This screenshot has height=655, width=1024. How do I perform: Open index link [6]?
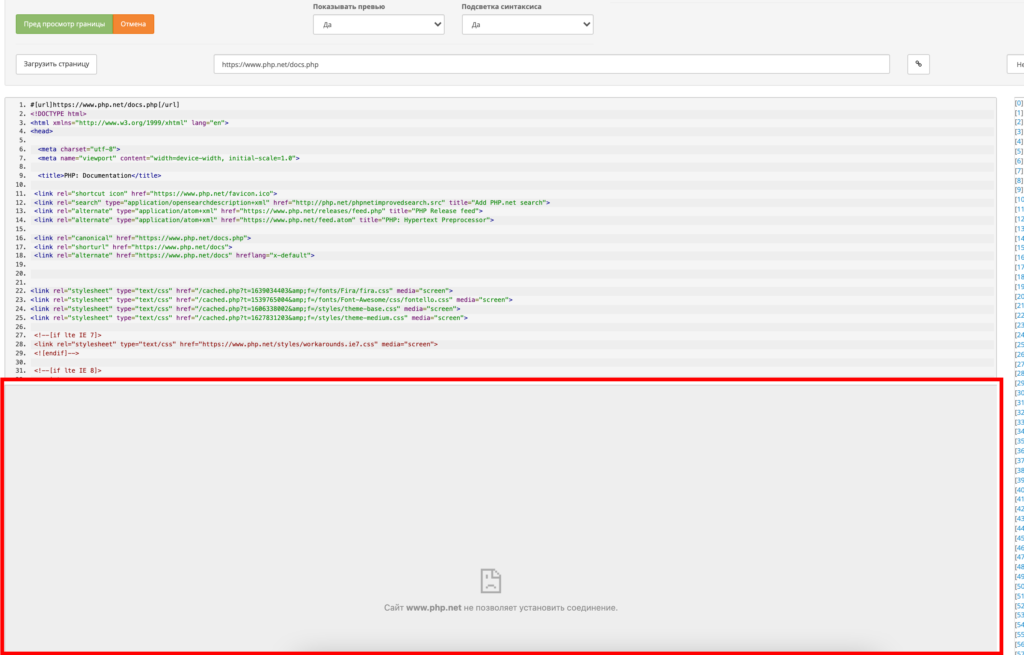[x=1019, y=161]
